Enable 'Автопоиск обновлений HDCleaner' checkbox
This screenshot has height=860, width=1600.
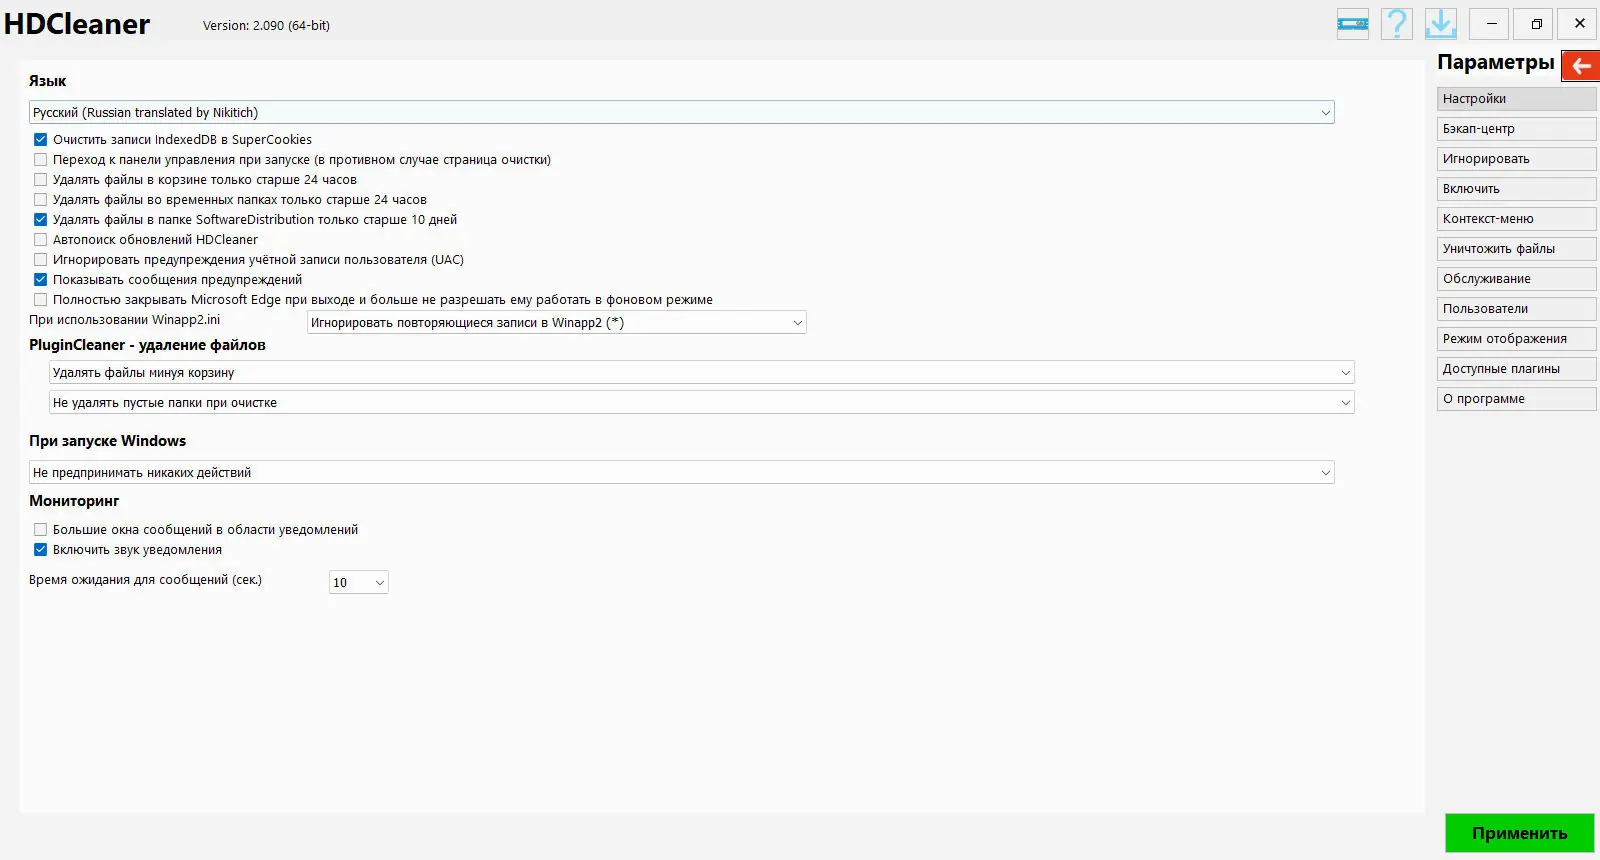[40, 240]
